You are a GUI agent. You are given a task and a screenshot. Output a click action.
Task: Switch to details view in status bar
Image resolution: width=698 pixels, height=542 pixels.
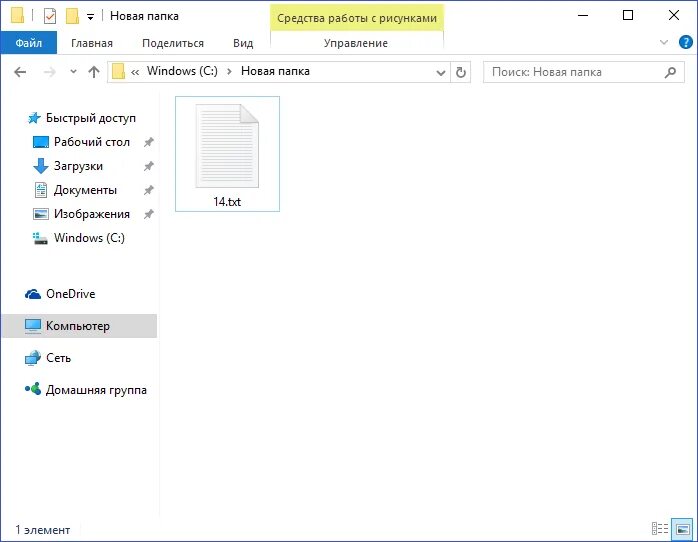660,529
